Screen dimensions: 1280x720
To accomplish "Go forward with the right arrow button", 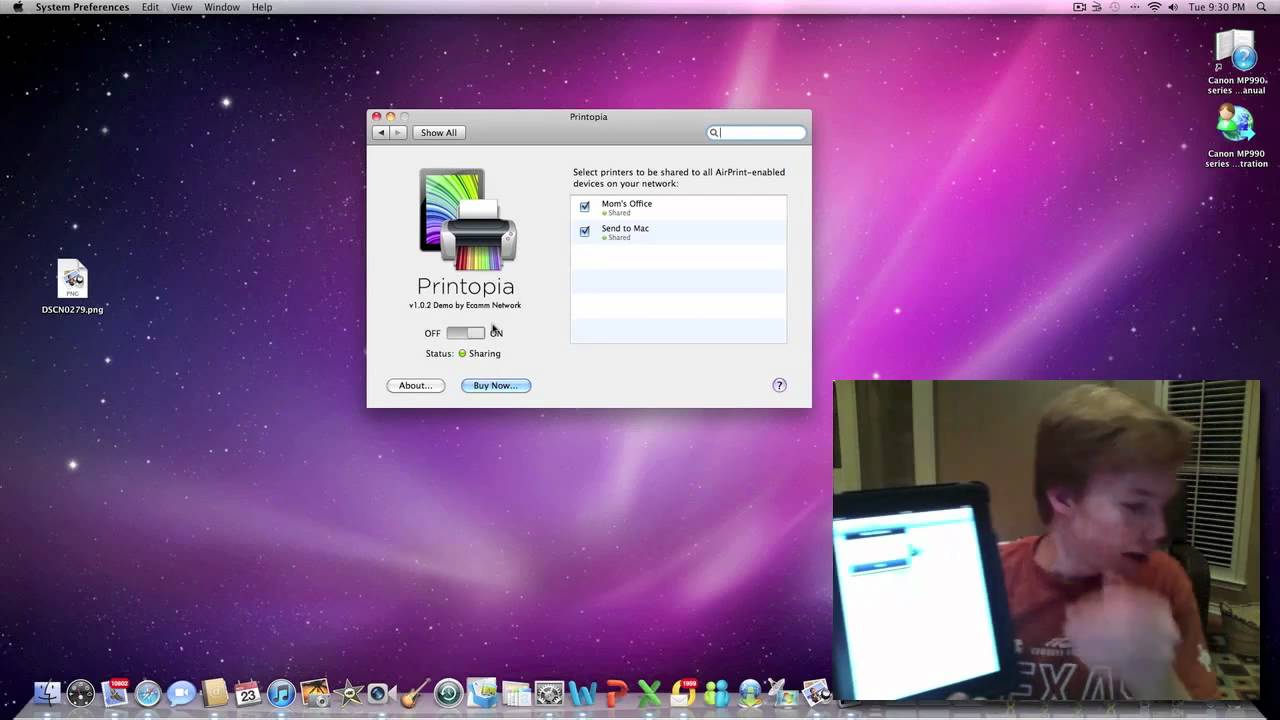I will coord(398,133).
